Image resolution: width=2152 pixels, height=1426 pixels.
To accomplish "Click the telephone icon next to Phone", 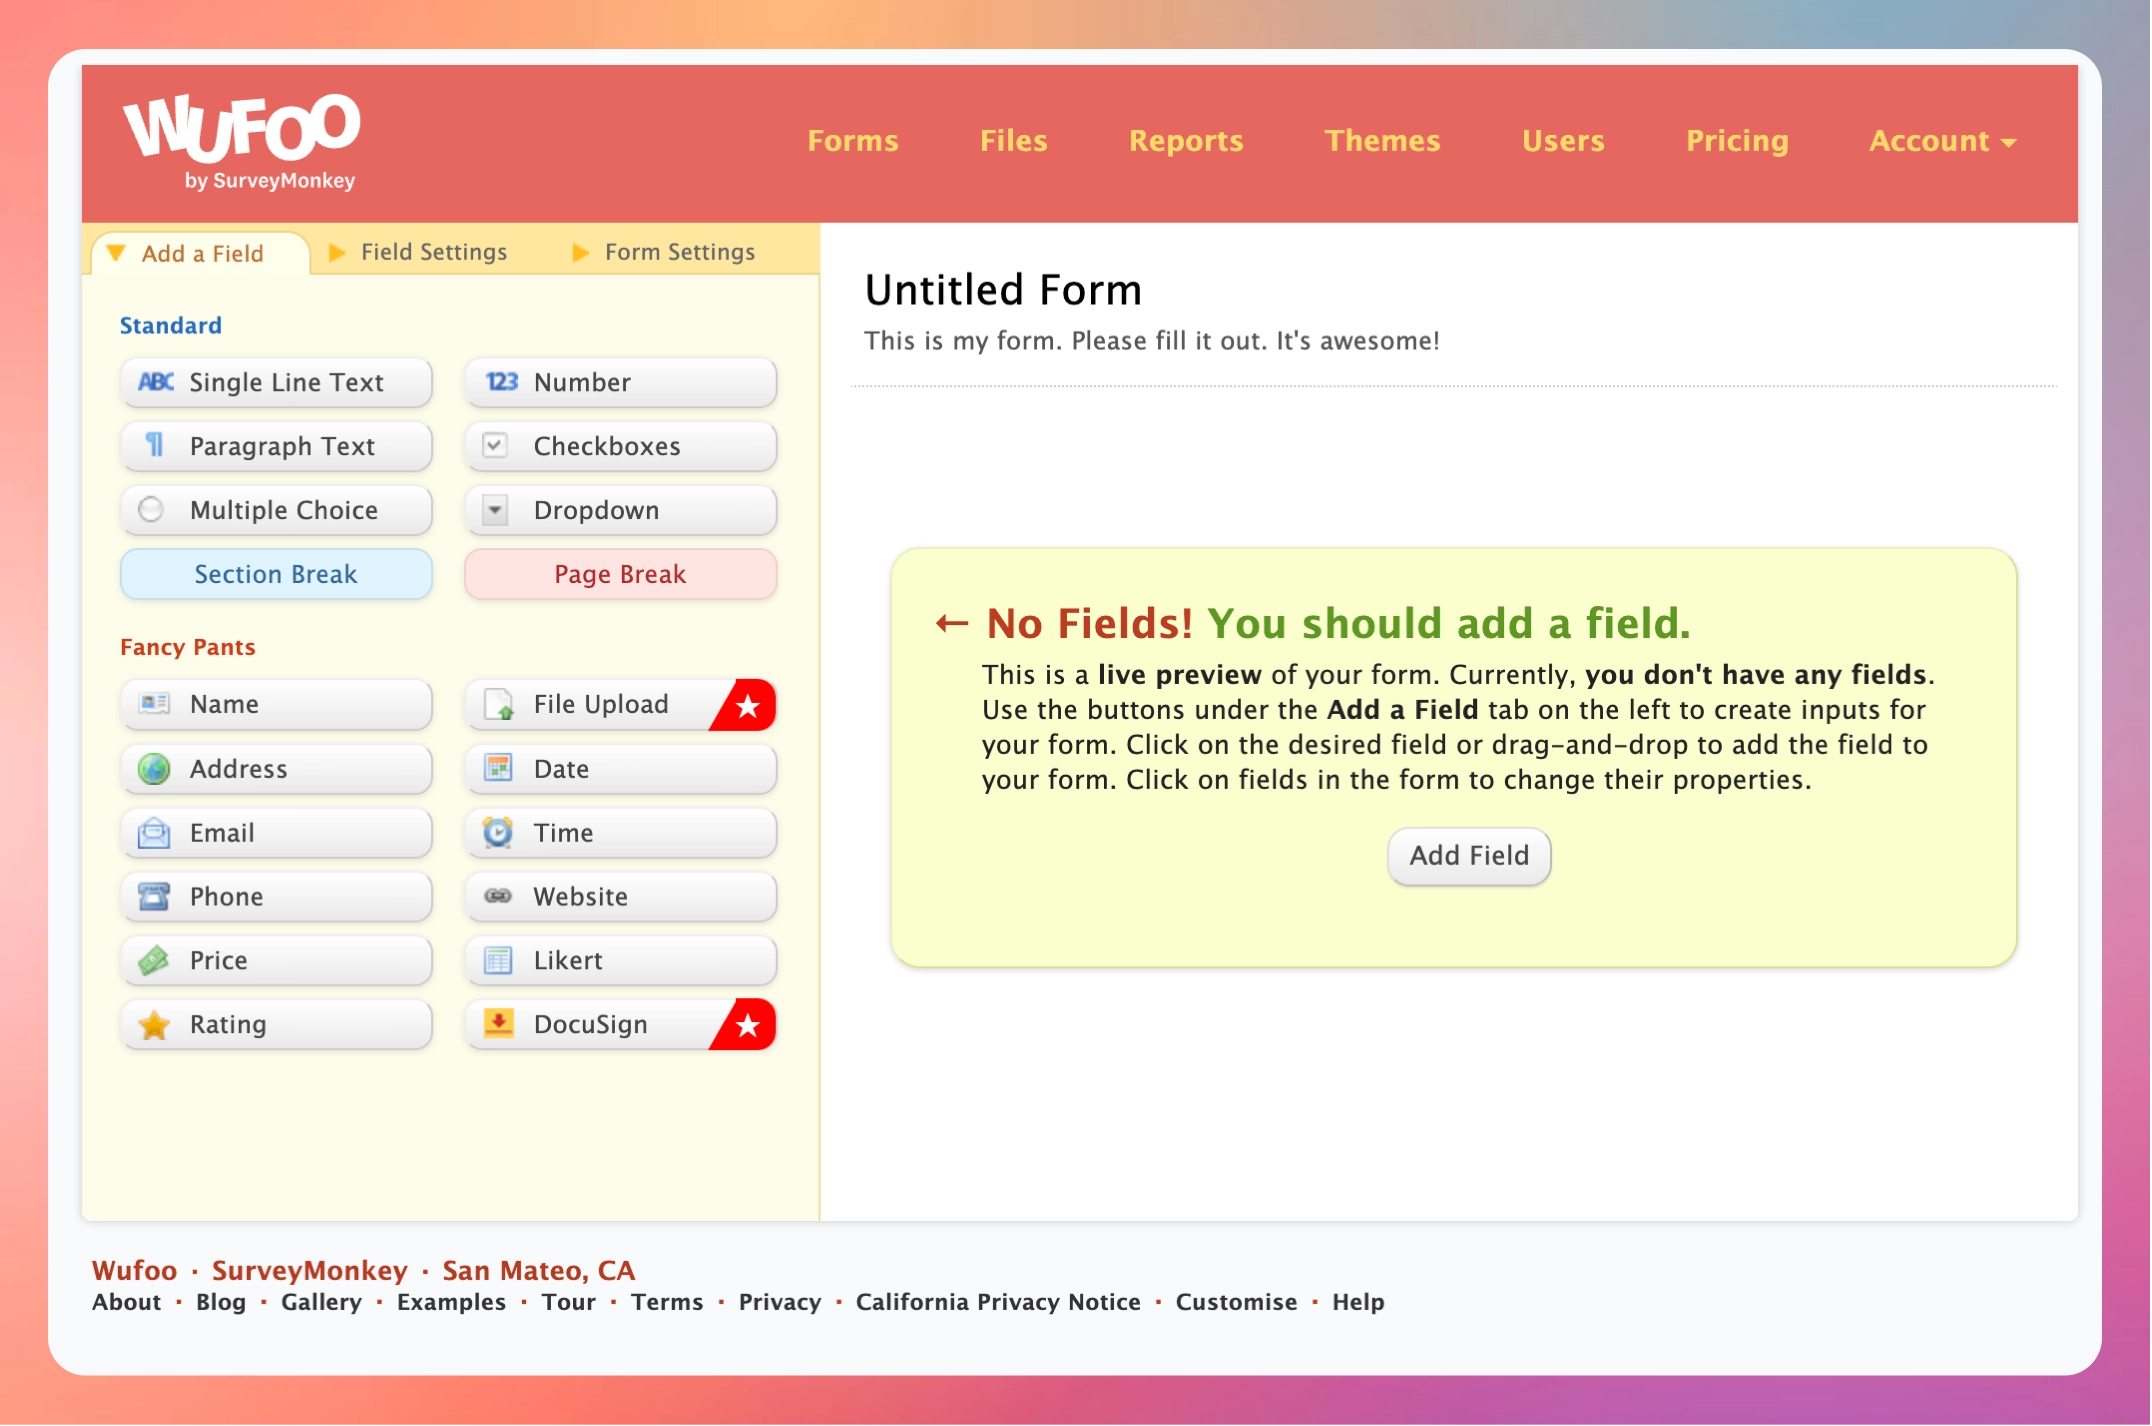I will point(154,896).
